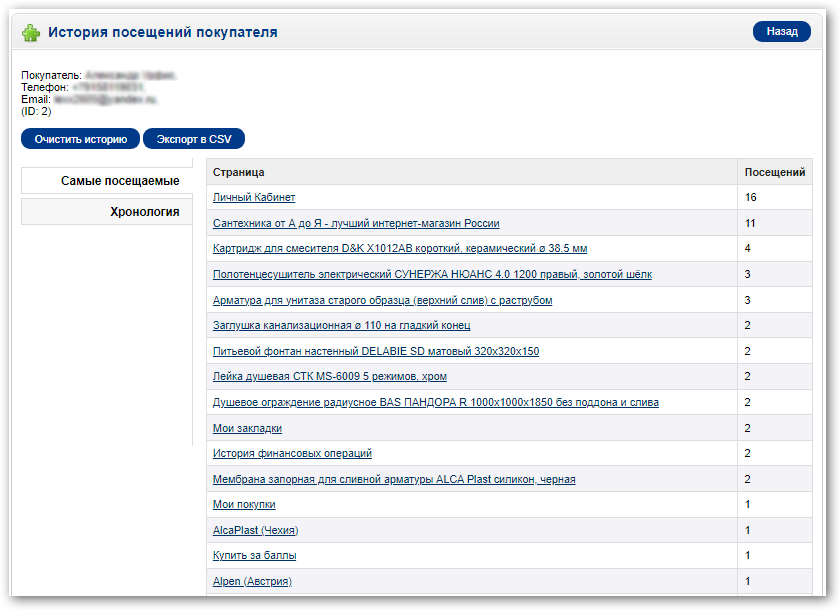Open Душевое ограждение BAS ПАНДОРА link

tap(436, 402)
